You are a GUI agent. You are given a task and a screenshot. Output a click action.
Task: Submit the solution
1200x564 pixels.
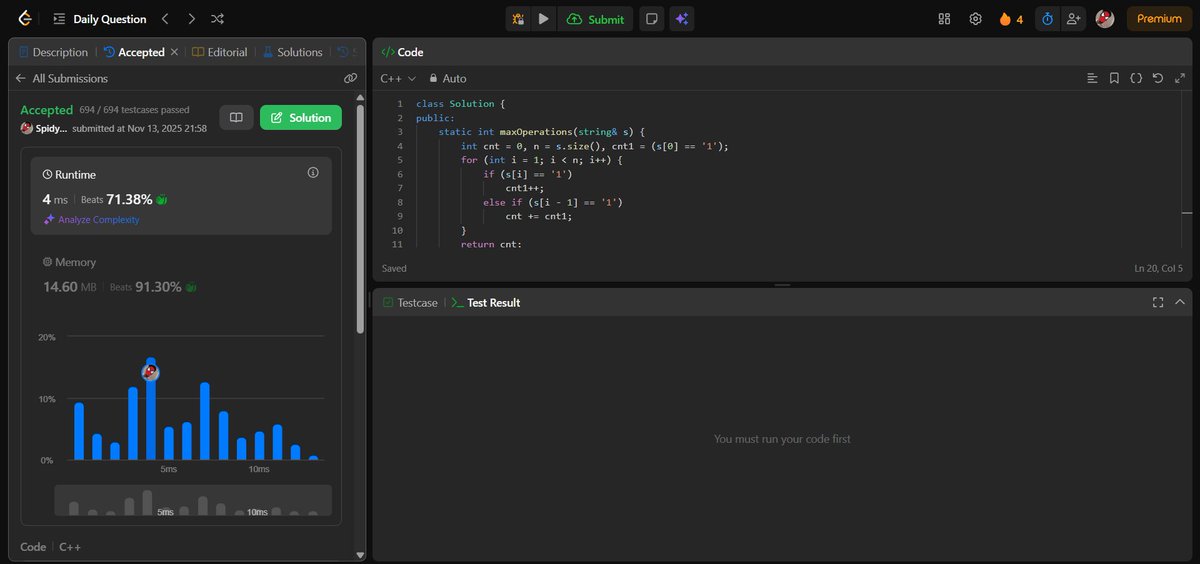596,19
